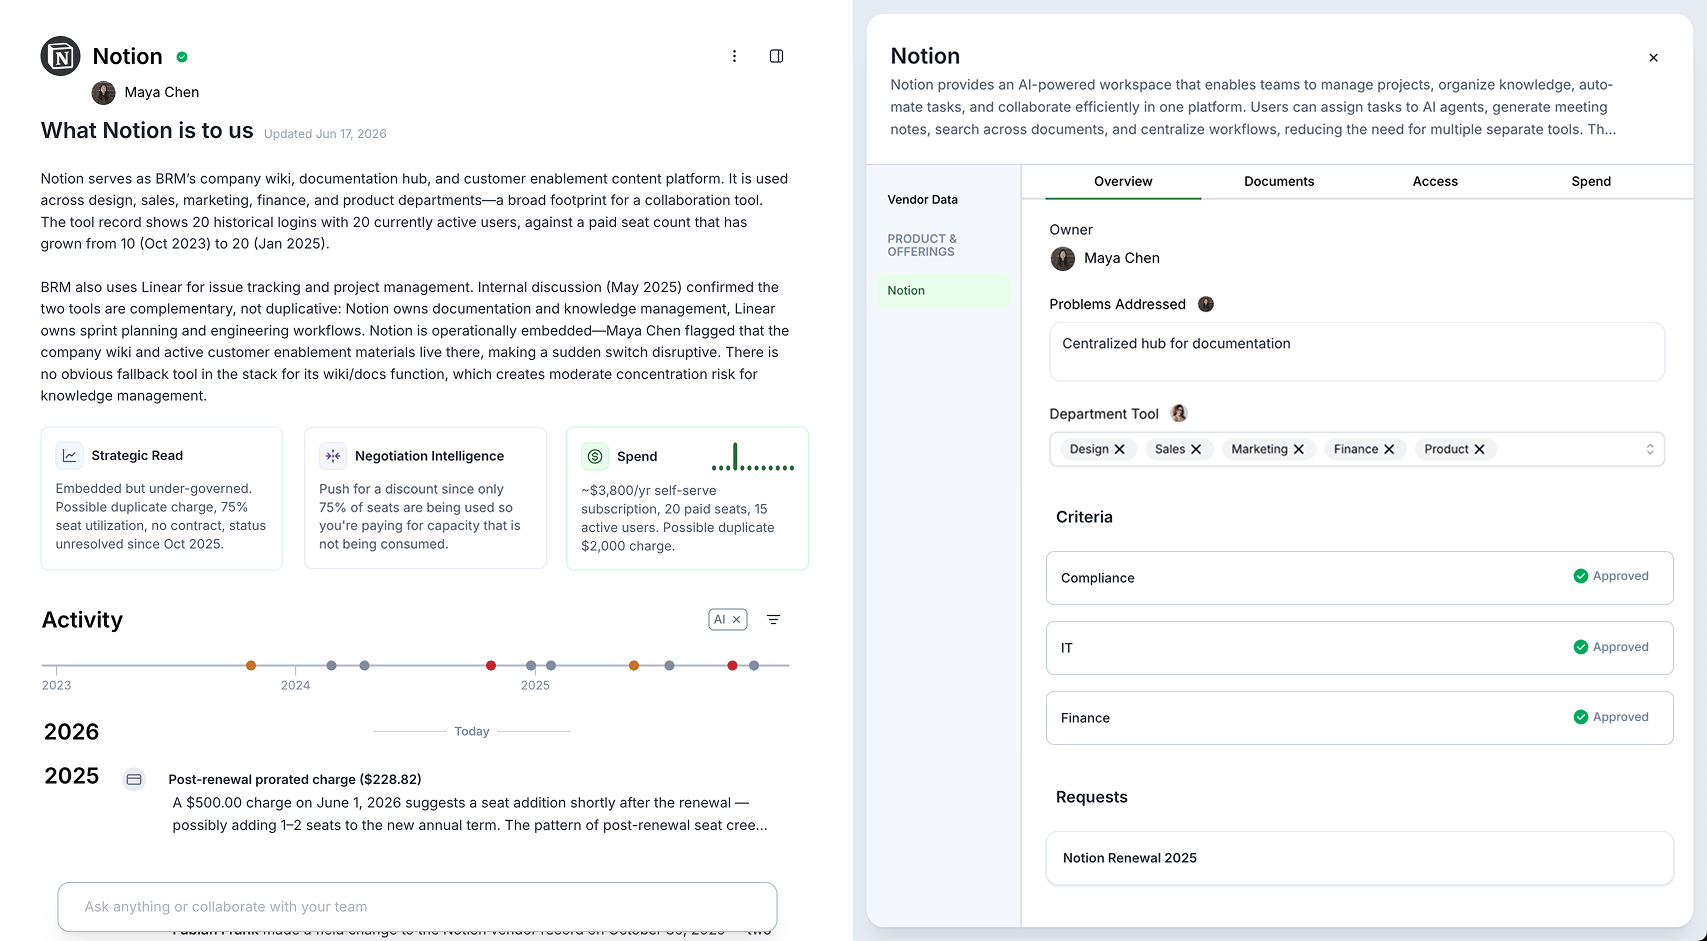Image resolution: width=1707 pixels, height=941 pixels.
Task: Click the Notion logo icon
Action: pyautogui.click(x=60, y=56)
